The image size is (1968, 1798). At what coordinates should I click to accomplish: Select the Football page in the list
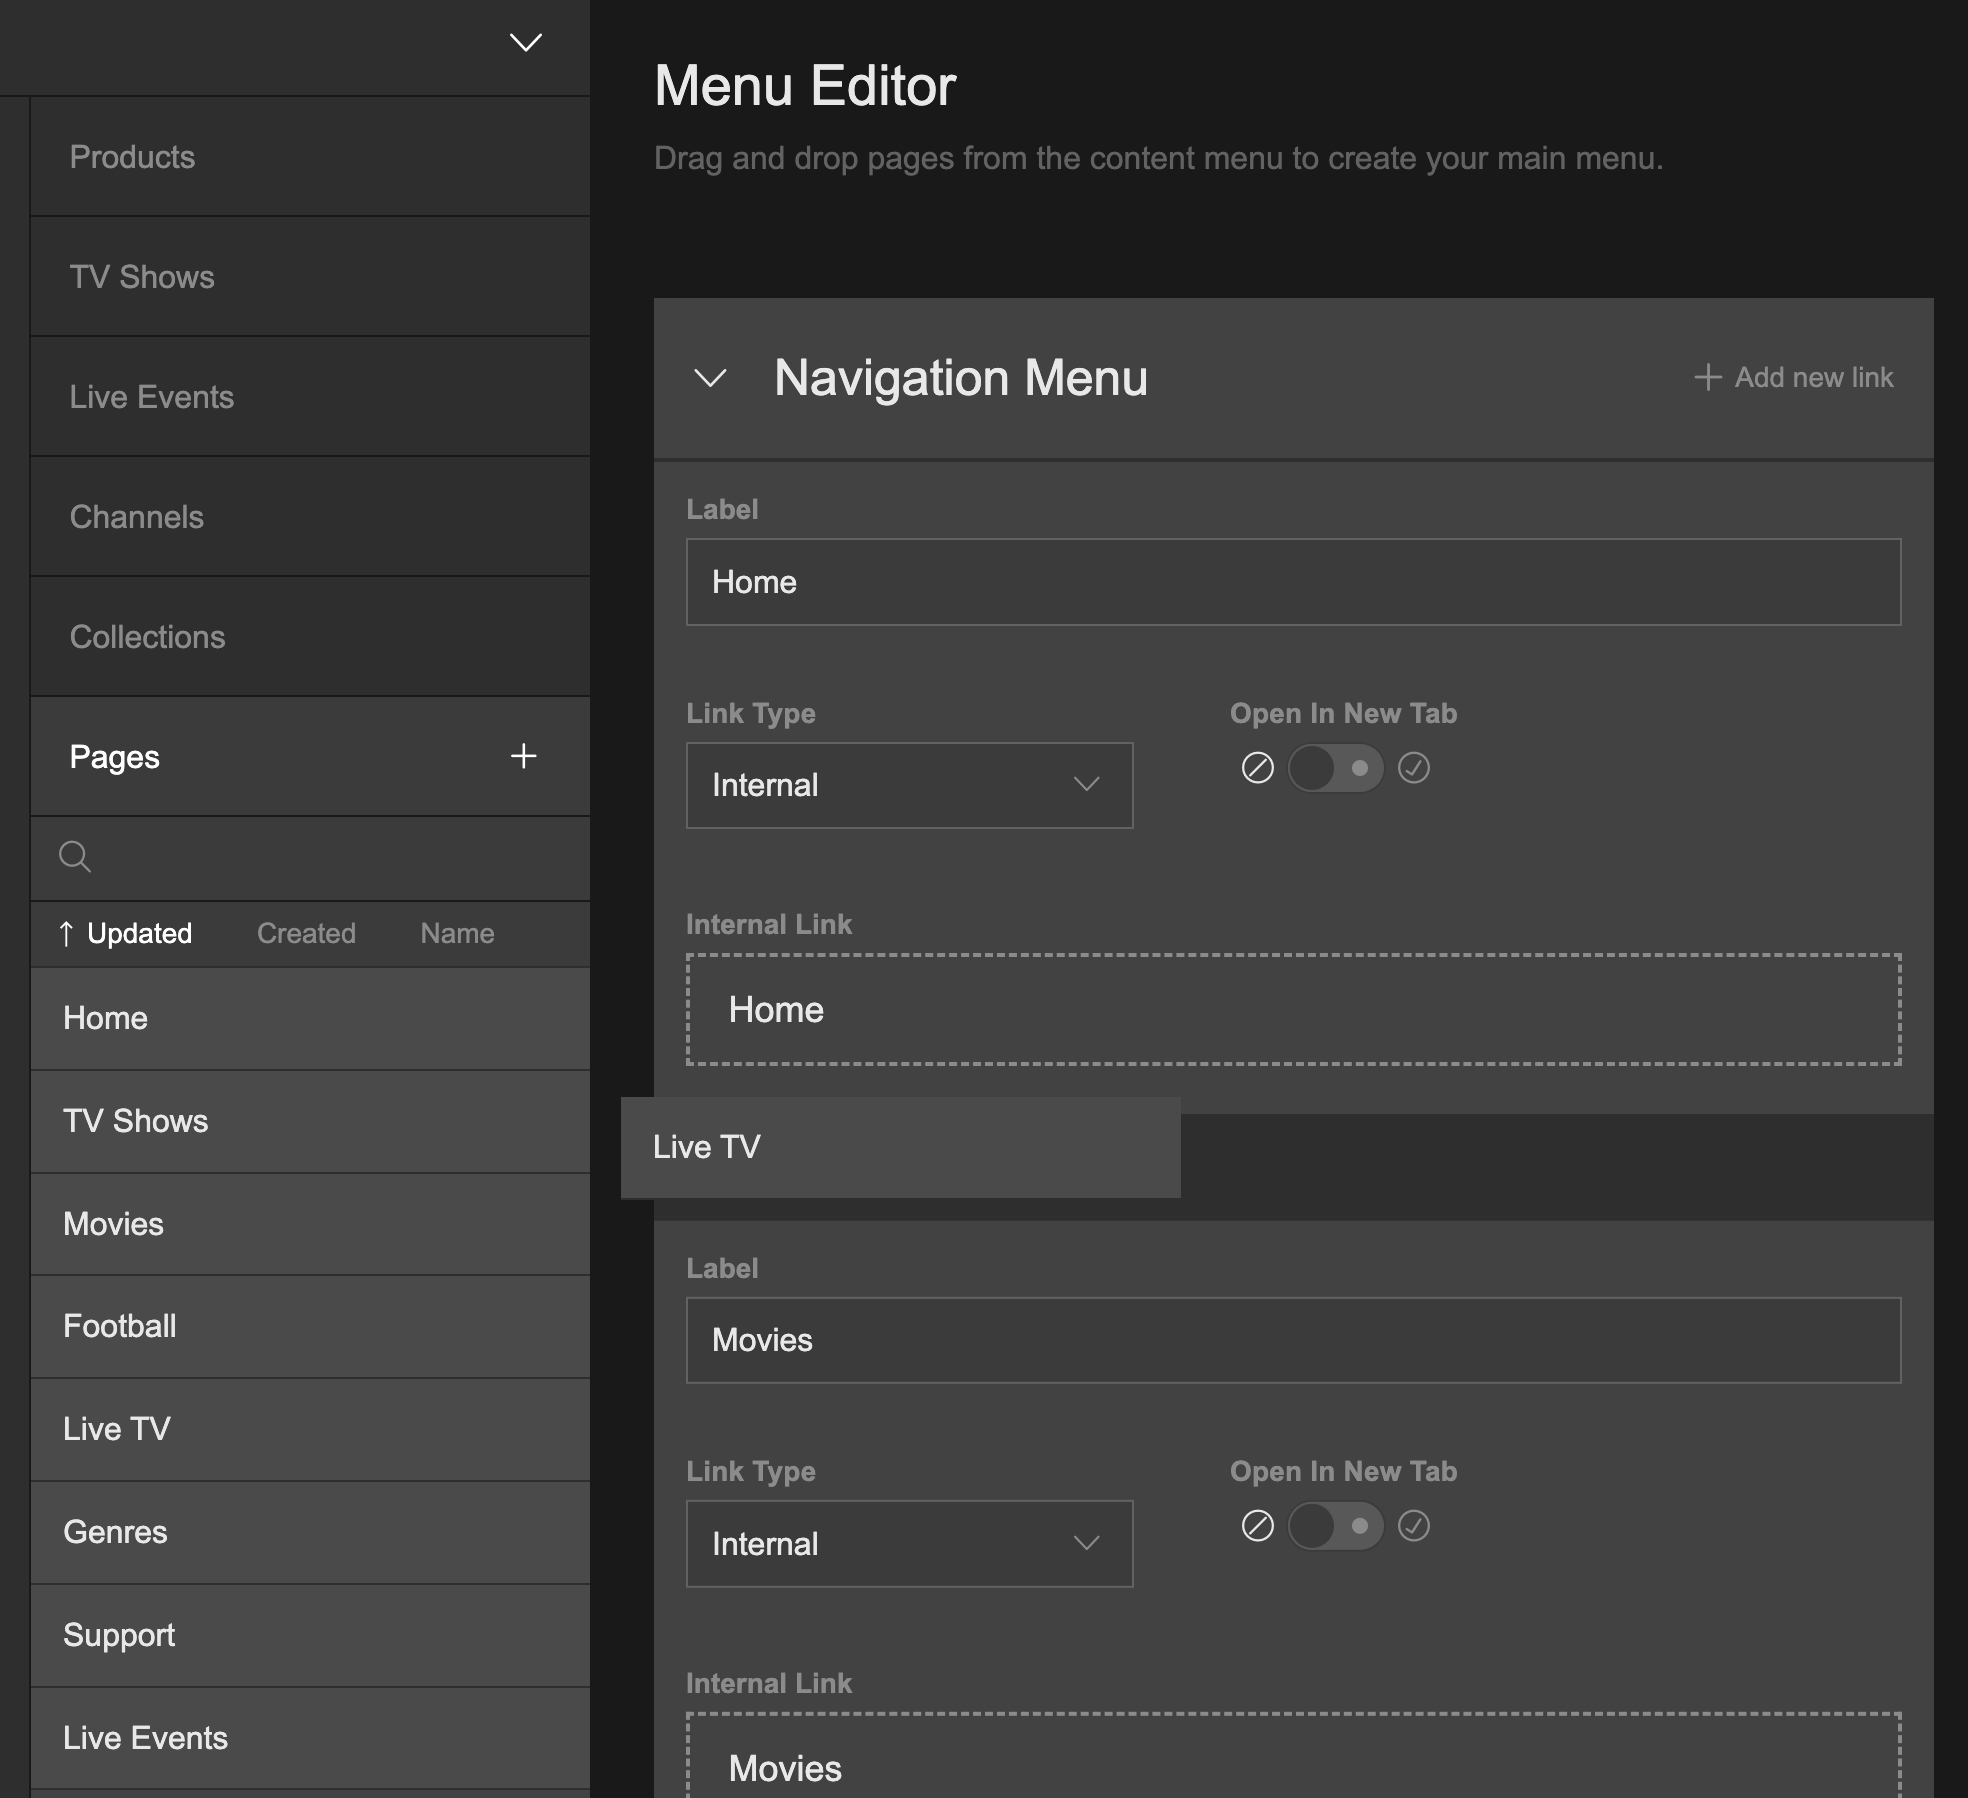[x=120, y=1326]
